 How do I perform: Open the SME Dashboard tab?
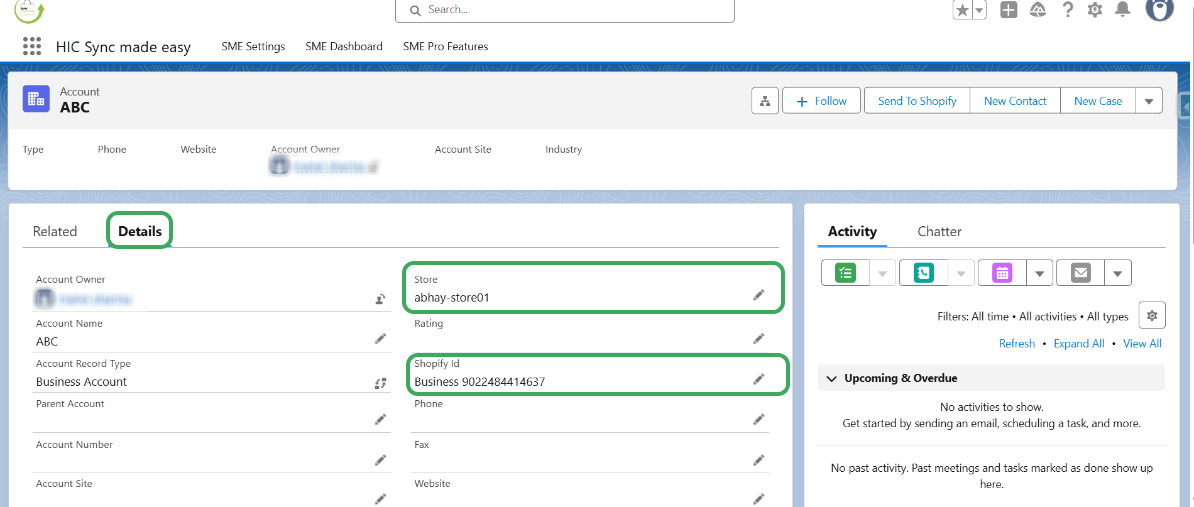(343, 46)
